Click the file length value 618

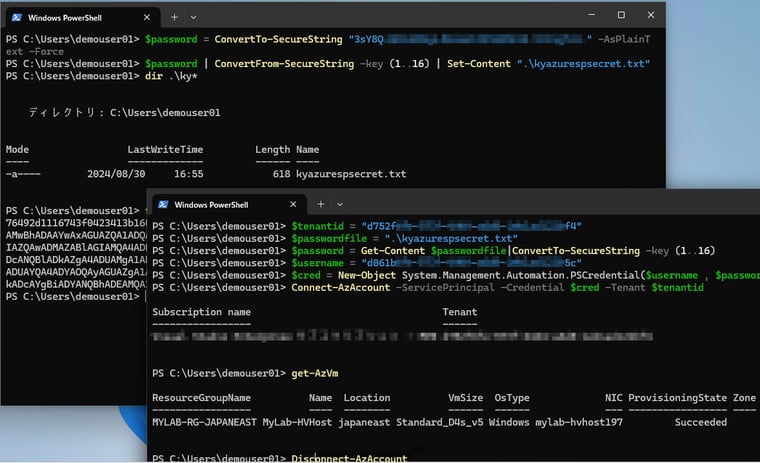(x=281, y=174)
